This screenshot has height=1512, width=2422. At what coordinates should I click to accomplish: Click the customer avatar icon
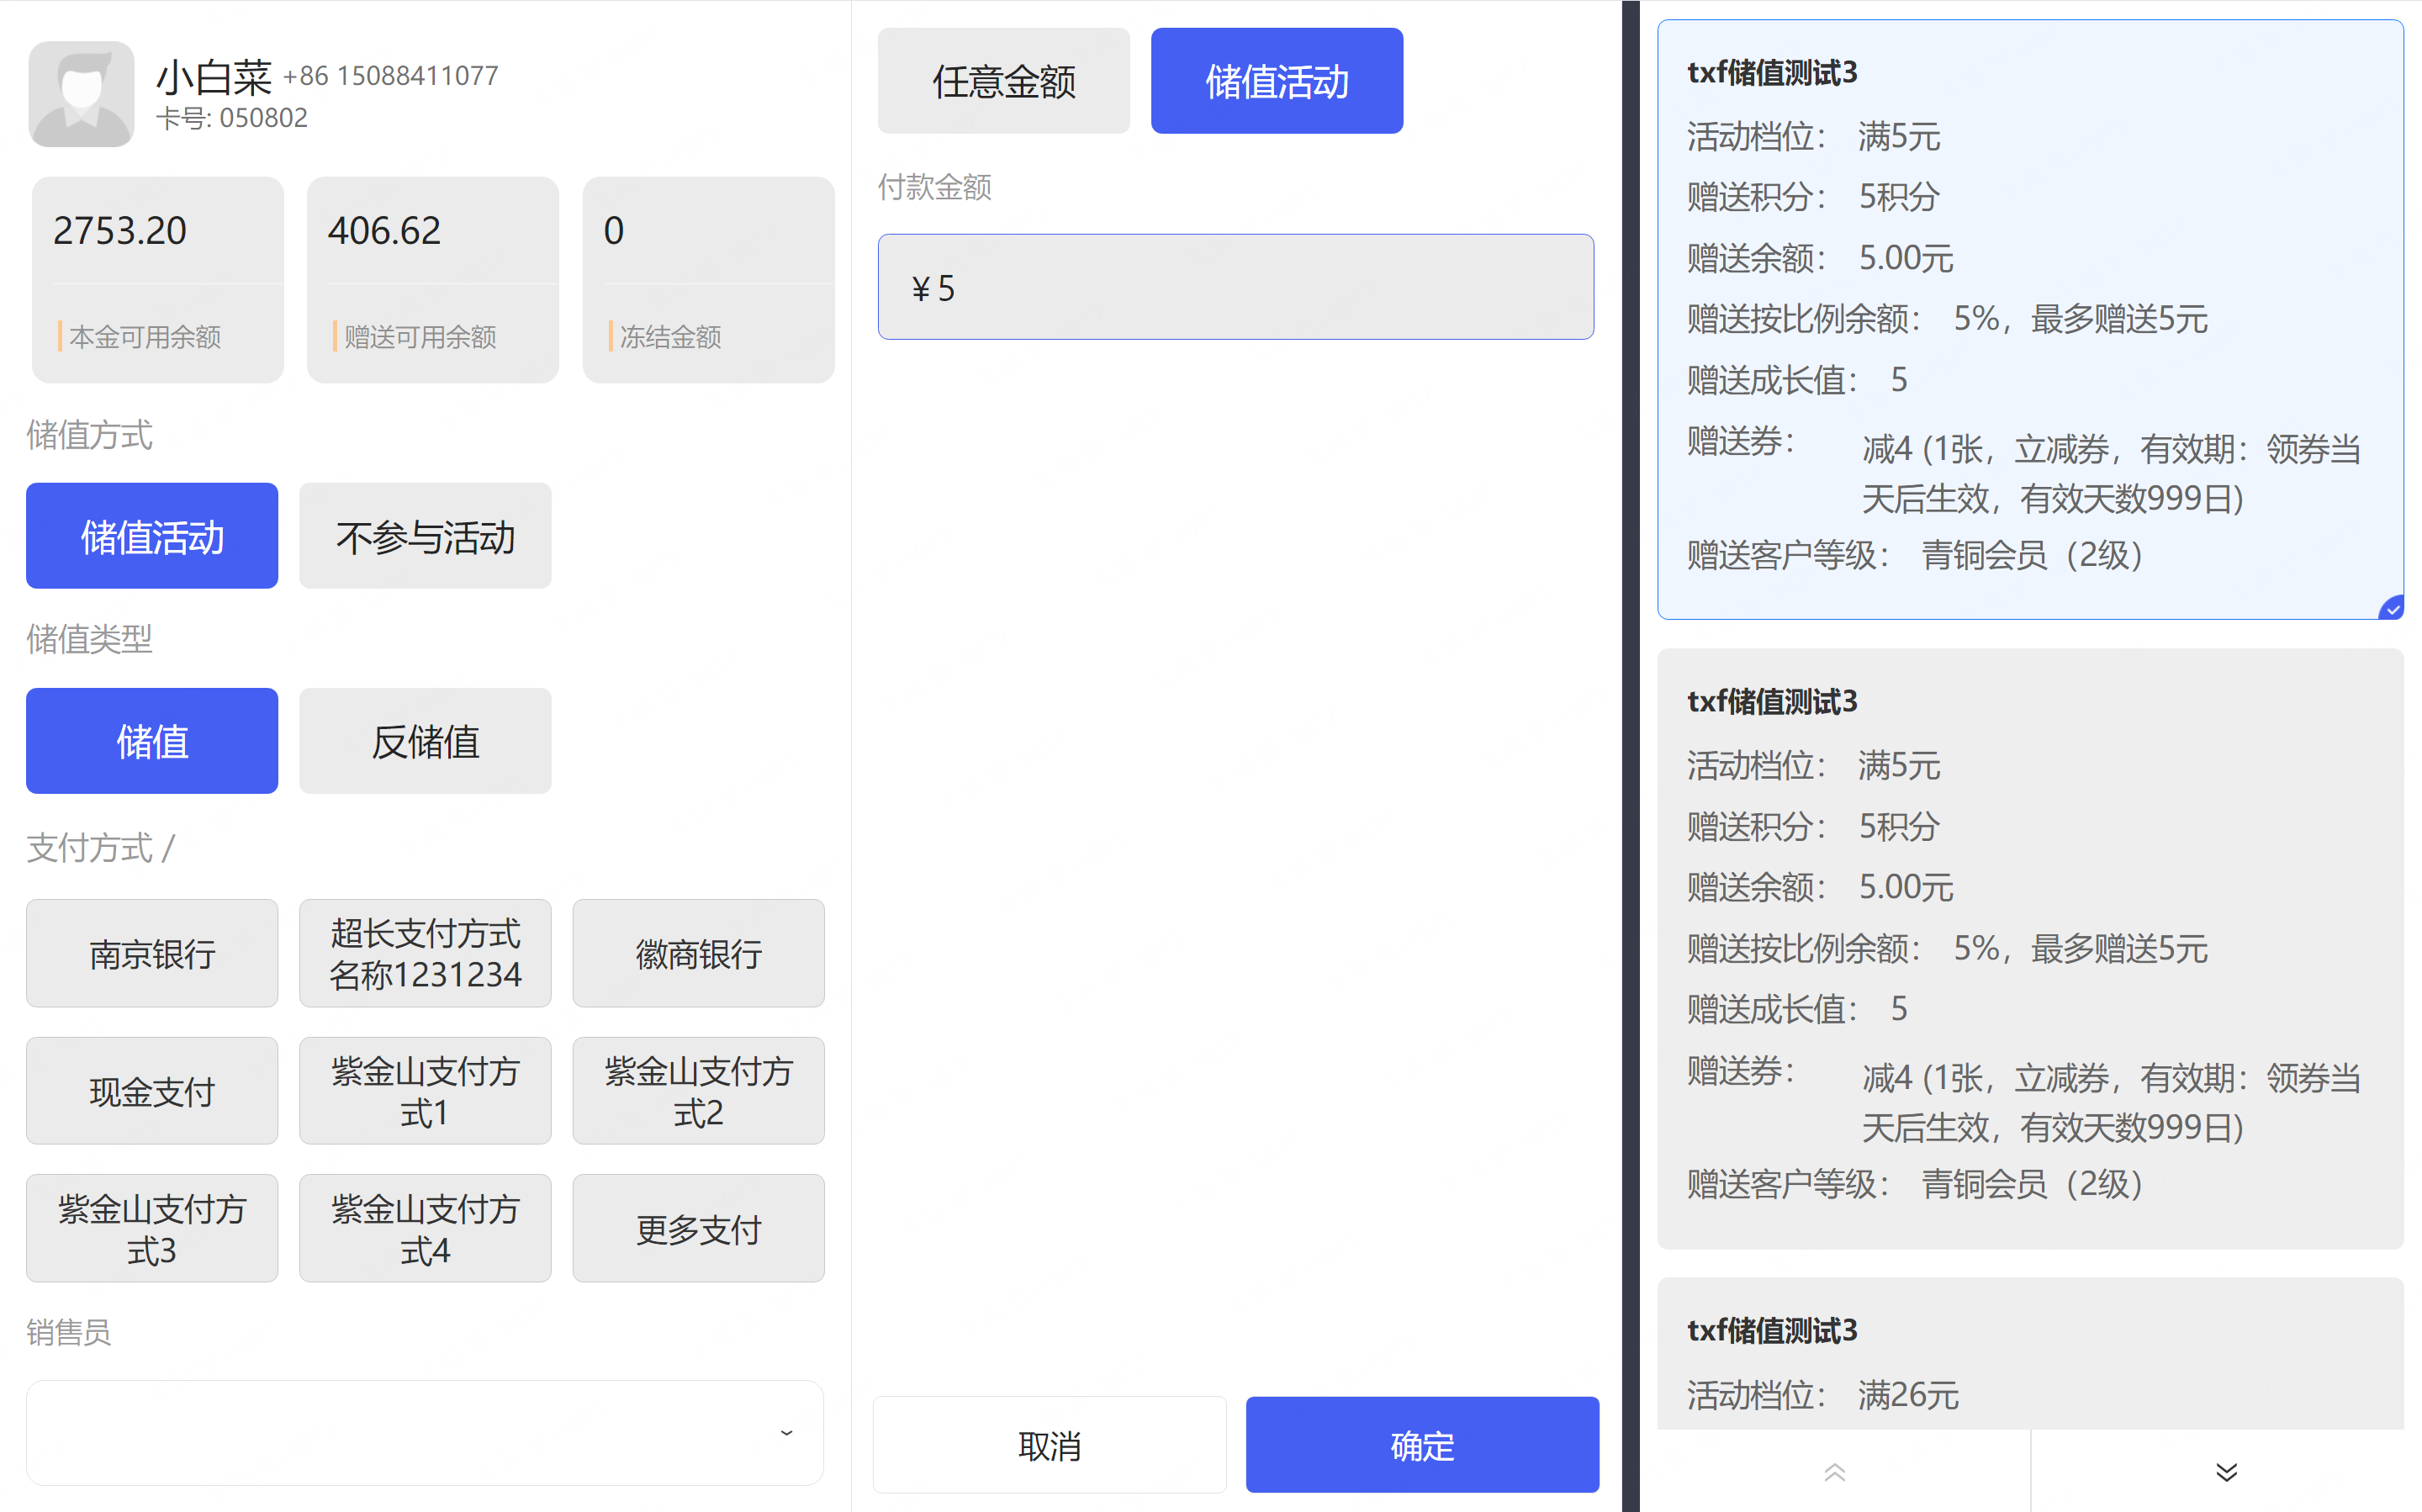click(81, 94)
